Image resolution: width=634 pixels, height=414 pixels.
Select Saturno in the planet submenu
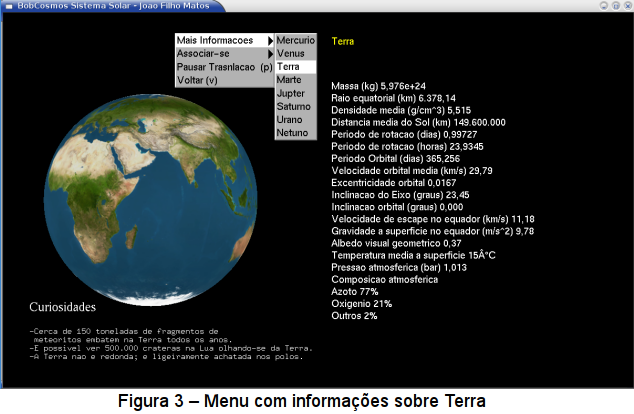click(x=296, y=106)
